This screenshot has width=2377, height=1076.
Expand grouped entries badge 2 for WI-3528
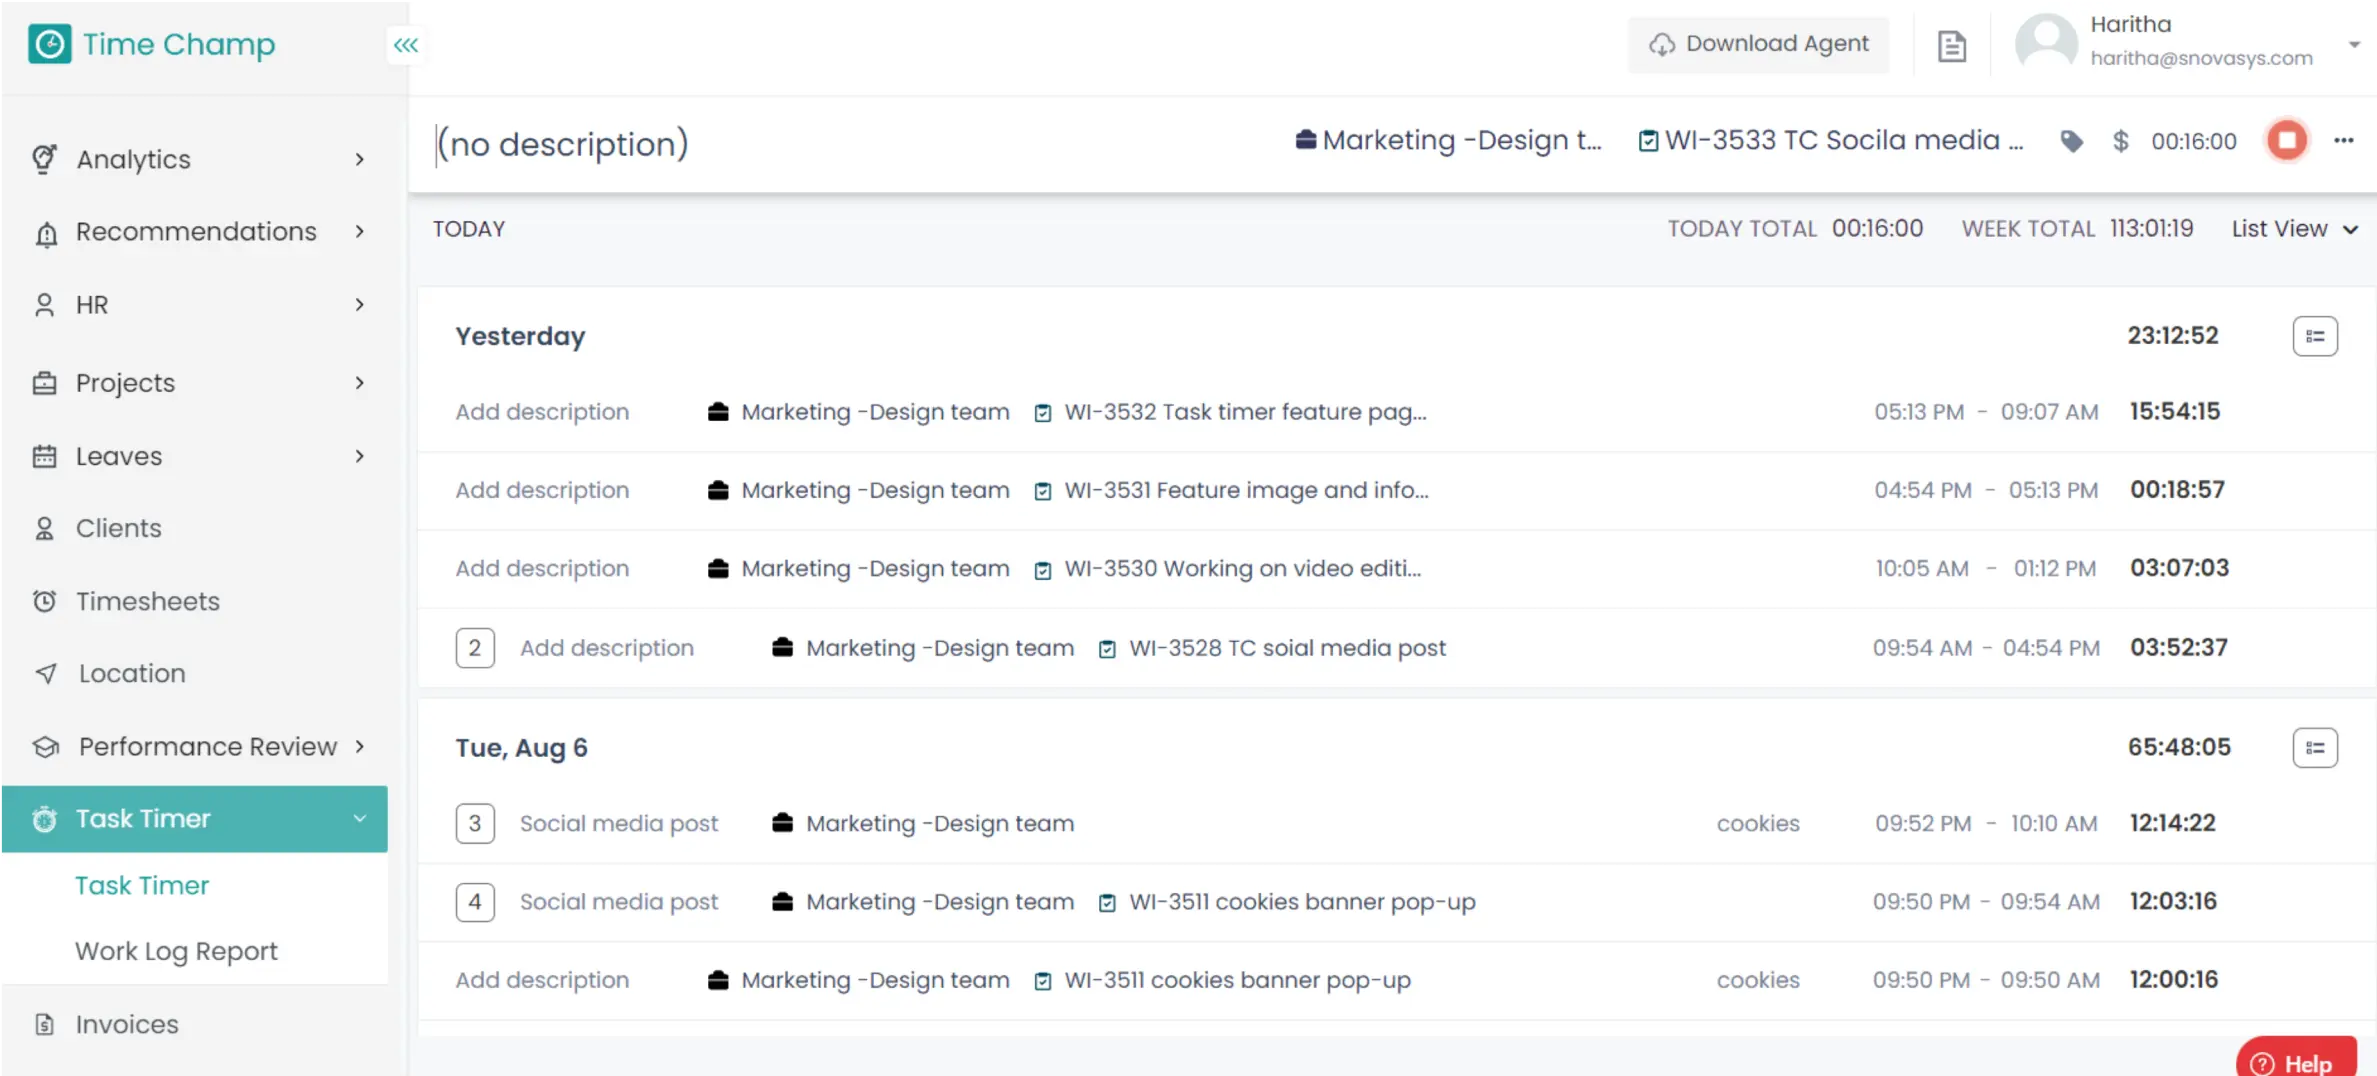point(475,648)
